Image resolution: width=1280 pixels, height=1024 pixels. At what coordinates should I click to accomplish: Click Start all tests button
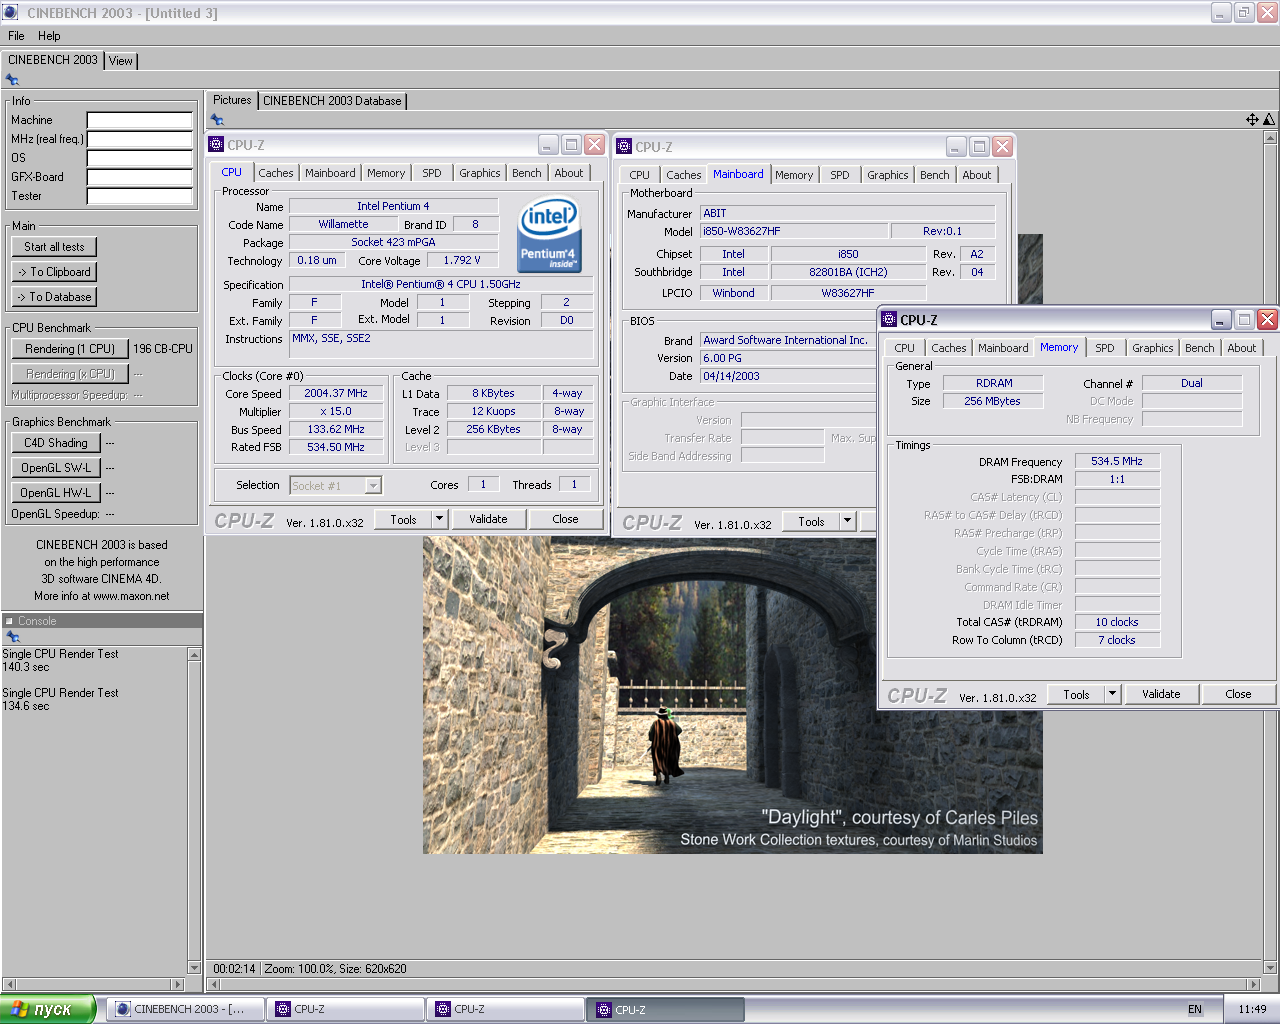click(55, 247)
